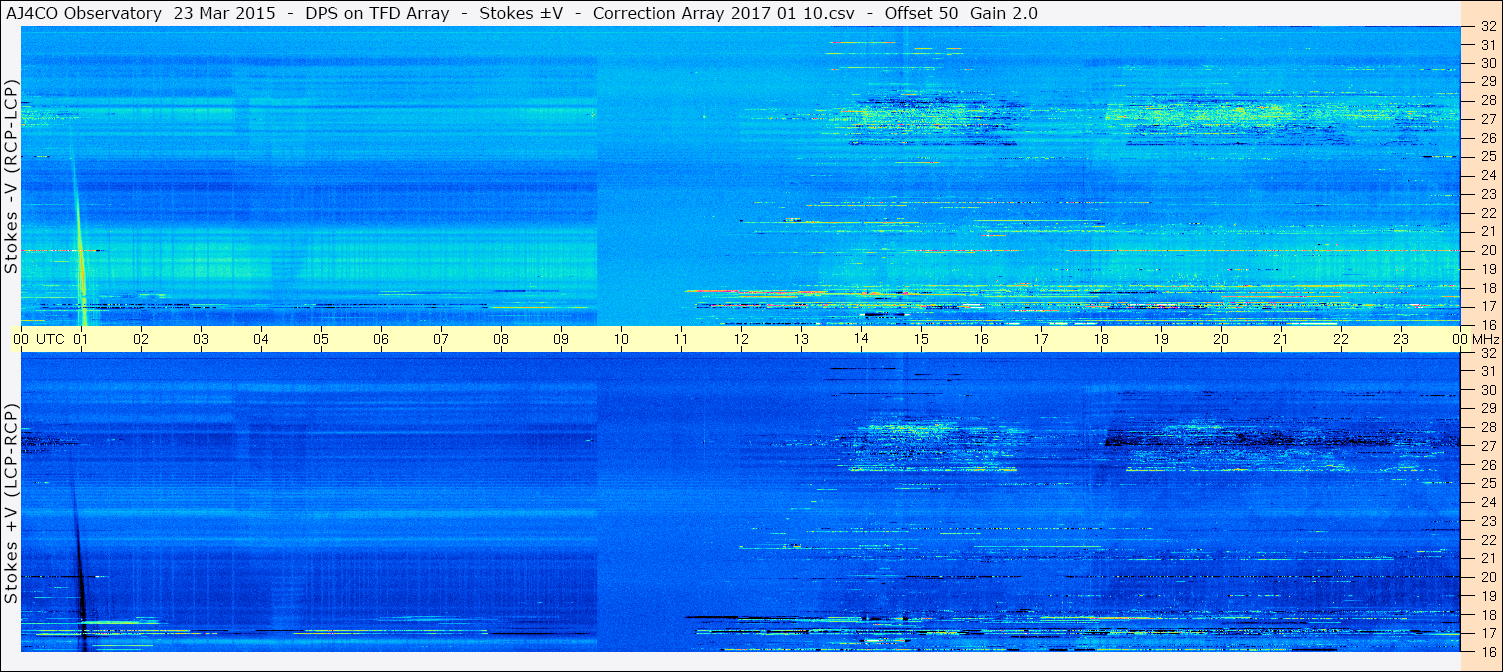Click the 17 MHz label of the lower panel
1503x672 pixels.
[x=1487, y=633]
